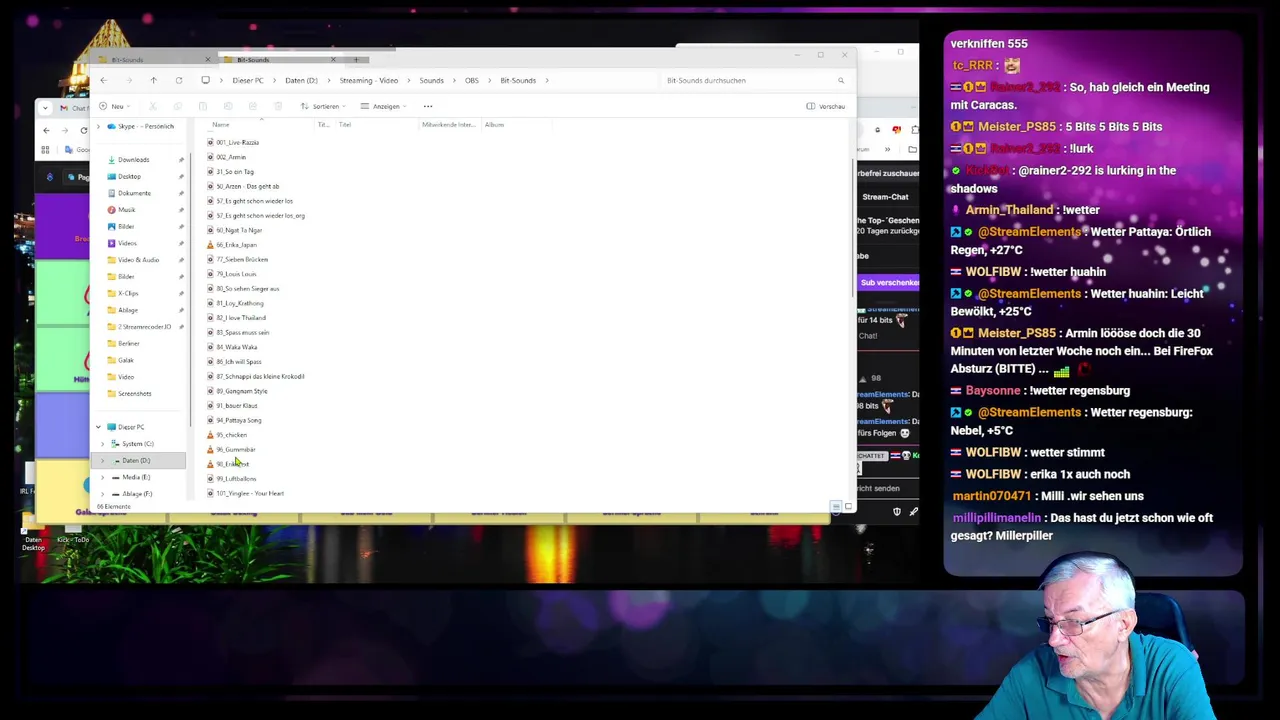Image resolution: width=1280 pixels, height=720 pixels.
Task: Open the Berliner folder in sidebar
Action: point(128,344)
